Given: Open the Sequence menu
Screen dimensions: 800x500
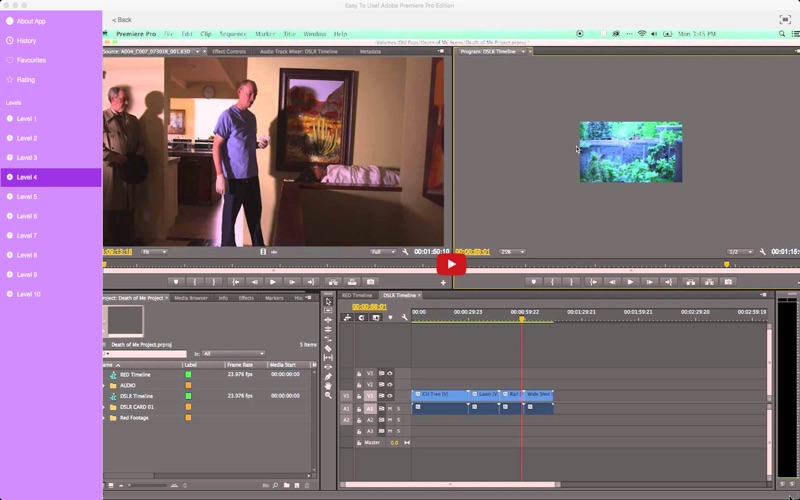Looking at the screenshot, I should point(233,34).
